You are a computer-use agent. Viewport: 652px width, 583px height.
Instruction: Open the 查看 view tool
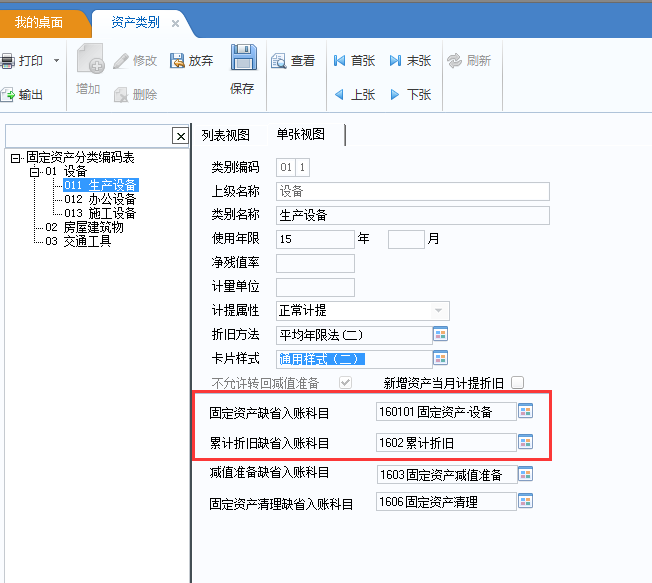pos(294,61)
